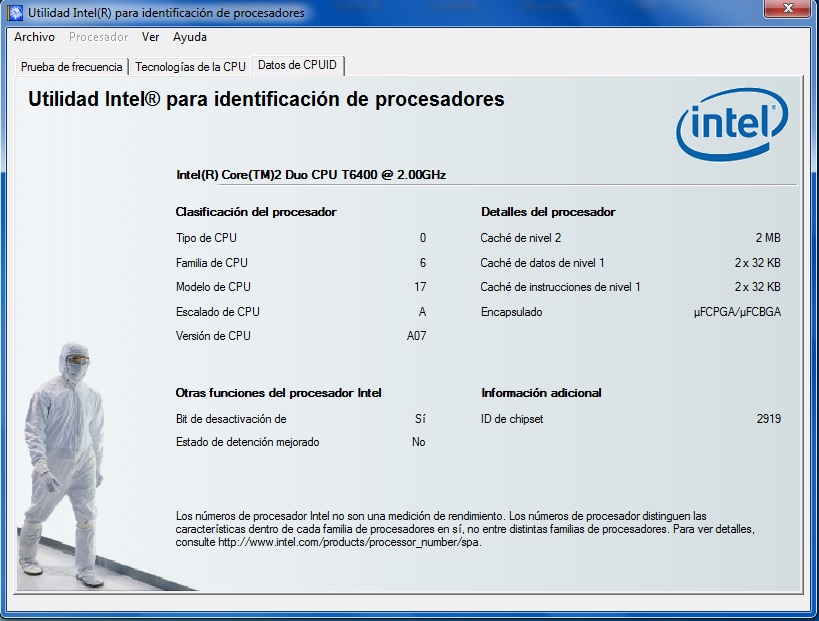Switch to Tecnologías de la CPU tab
The image size is (819, 621).
(x=190, y=67)
